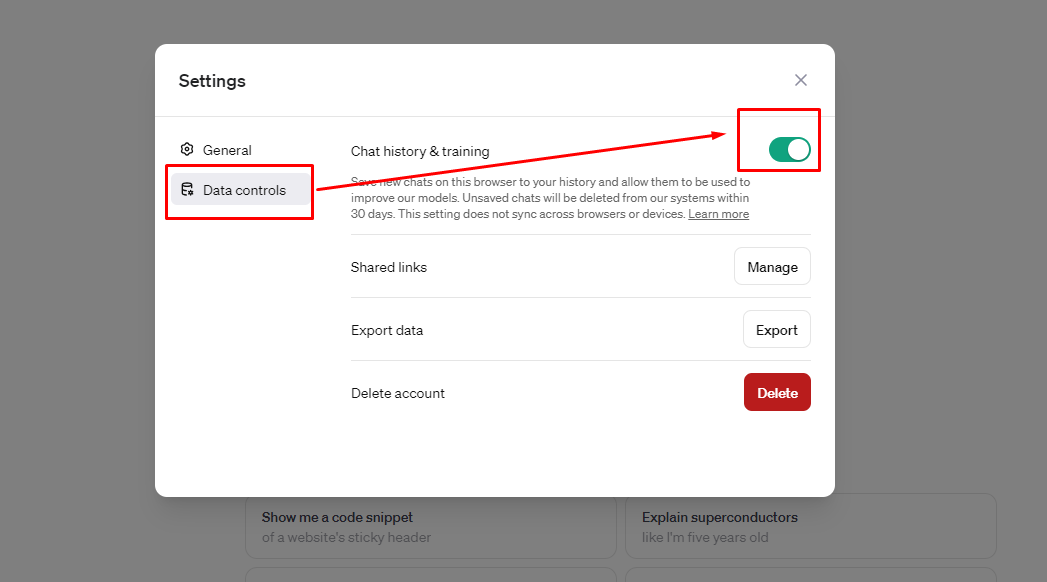This screenshot has height=582, width=1047.
Task: Click the Settings dialog heading
Action: click(212, 81)
